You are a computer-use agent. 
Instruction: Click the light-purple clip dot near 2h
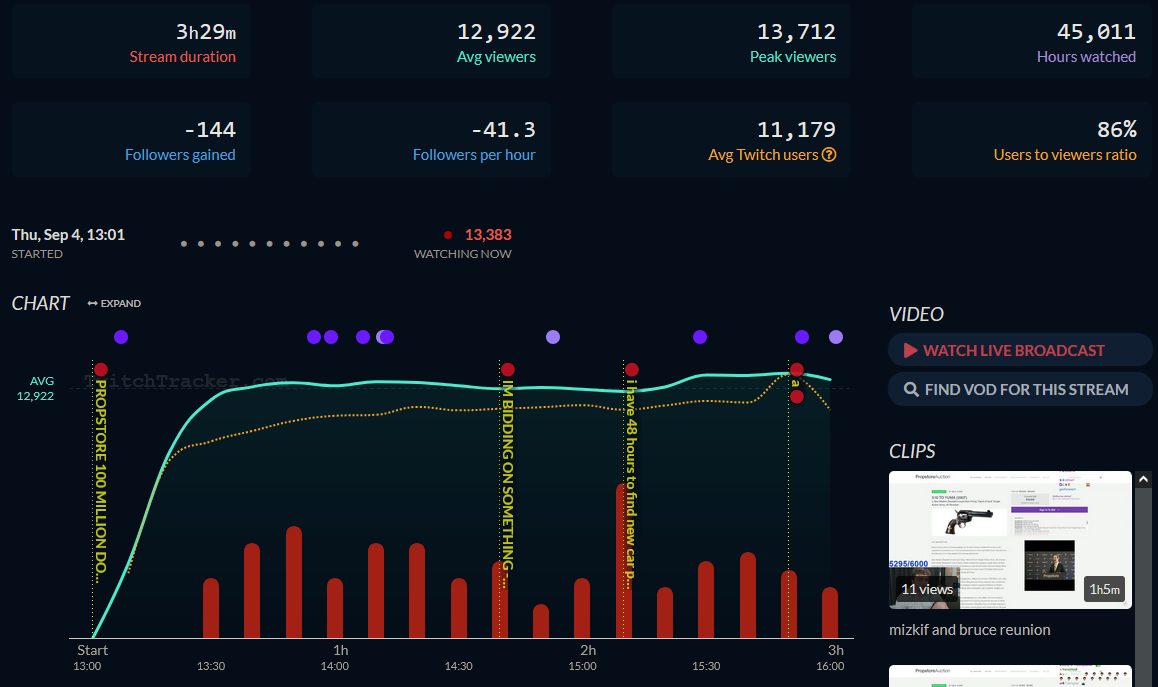(552, 337)
